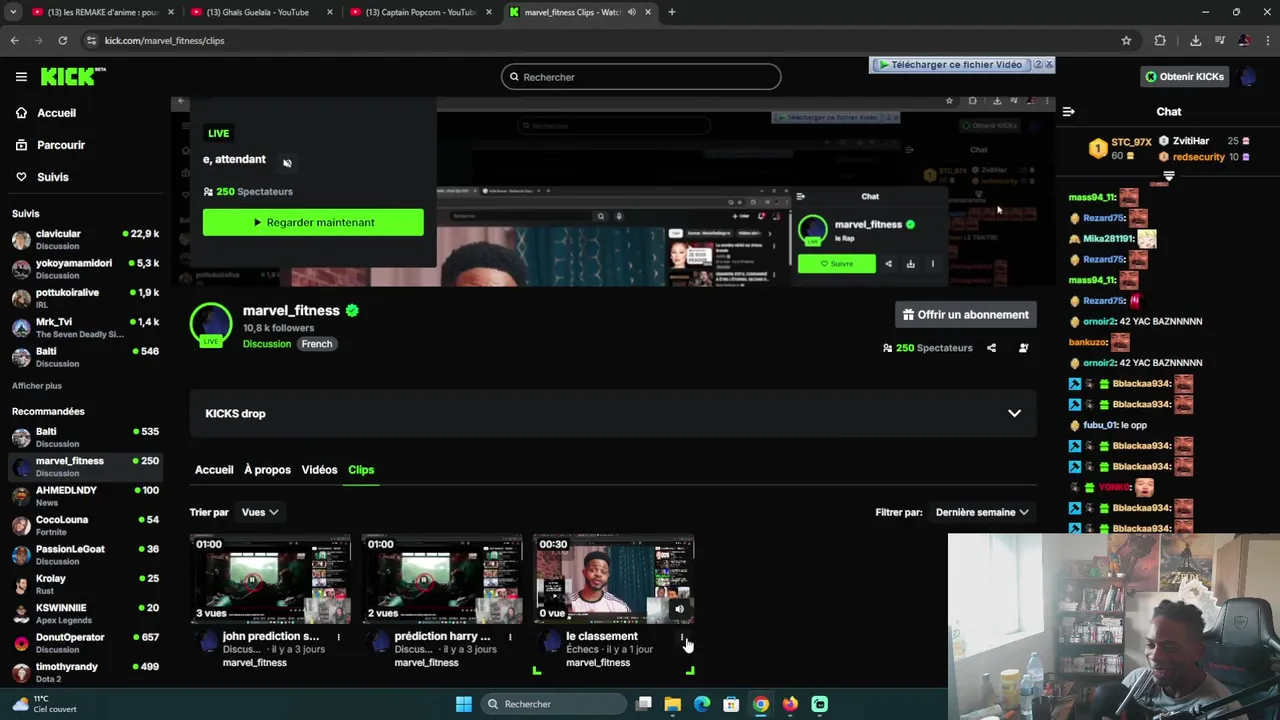This screenshot has width=1280, height=720.
Task: Open the hamburger menu beside KICK logo
Action: pos(21,77)
